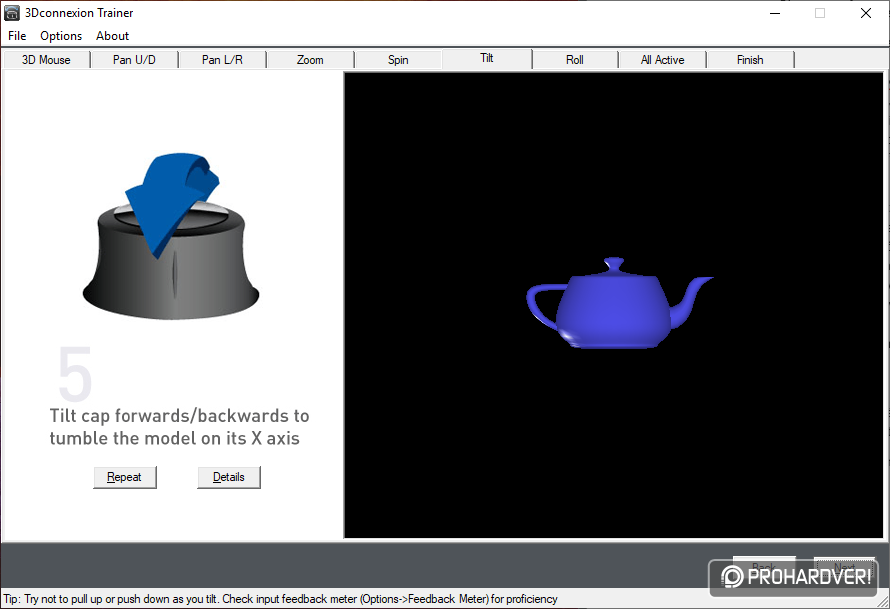
Task: Switch to the 3D Mouse tab
Action: (46, 60)
